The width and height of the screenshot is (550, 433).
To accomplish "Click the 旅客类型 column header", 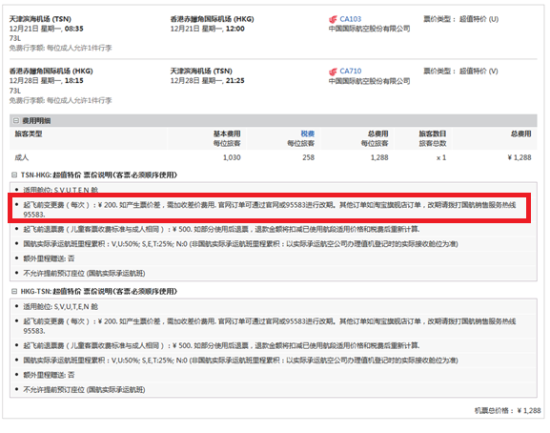I will (28, 134).
